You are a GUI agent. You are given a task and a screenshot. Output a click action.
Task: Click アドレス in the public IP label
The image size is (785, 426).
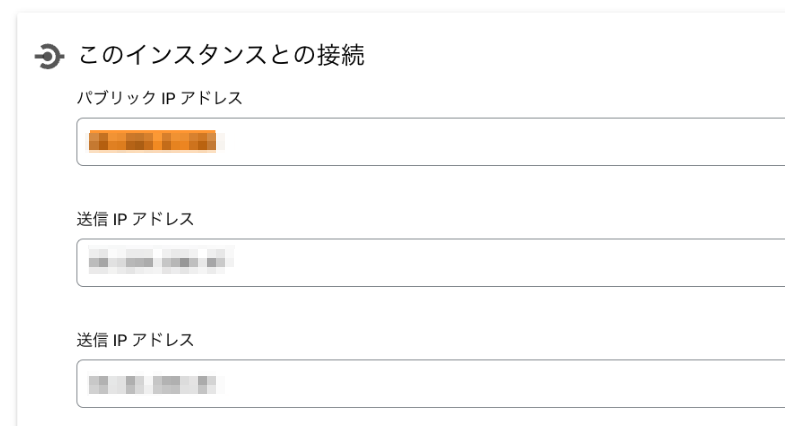211,98
